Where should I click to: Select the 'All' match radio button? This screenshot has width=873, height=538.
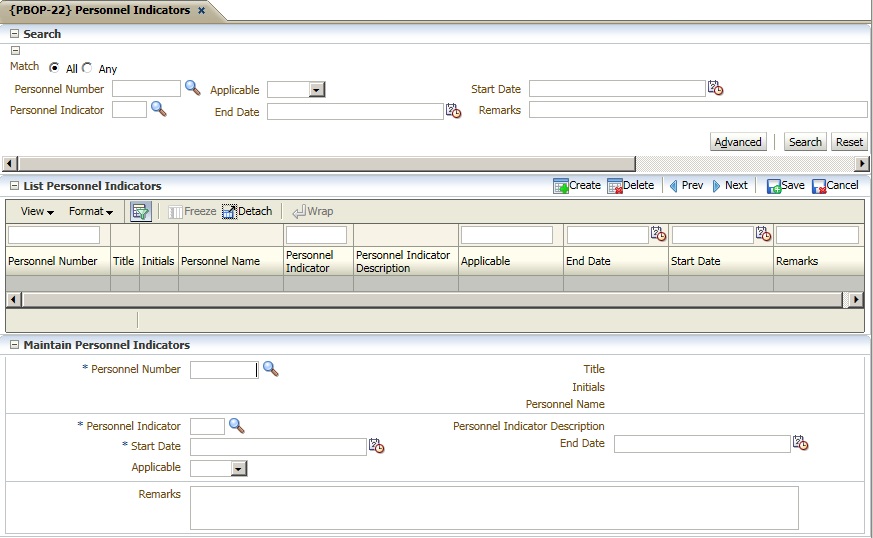coord(54,68)
